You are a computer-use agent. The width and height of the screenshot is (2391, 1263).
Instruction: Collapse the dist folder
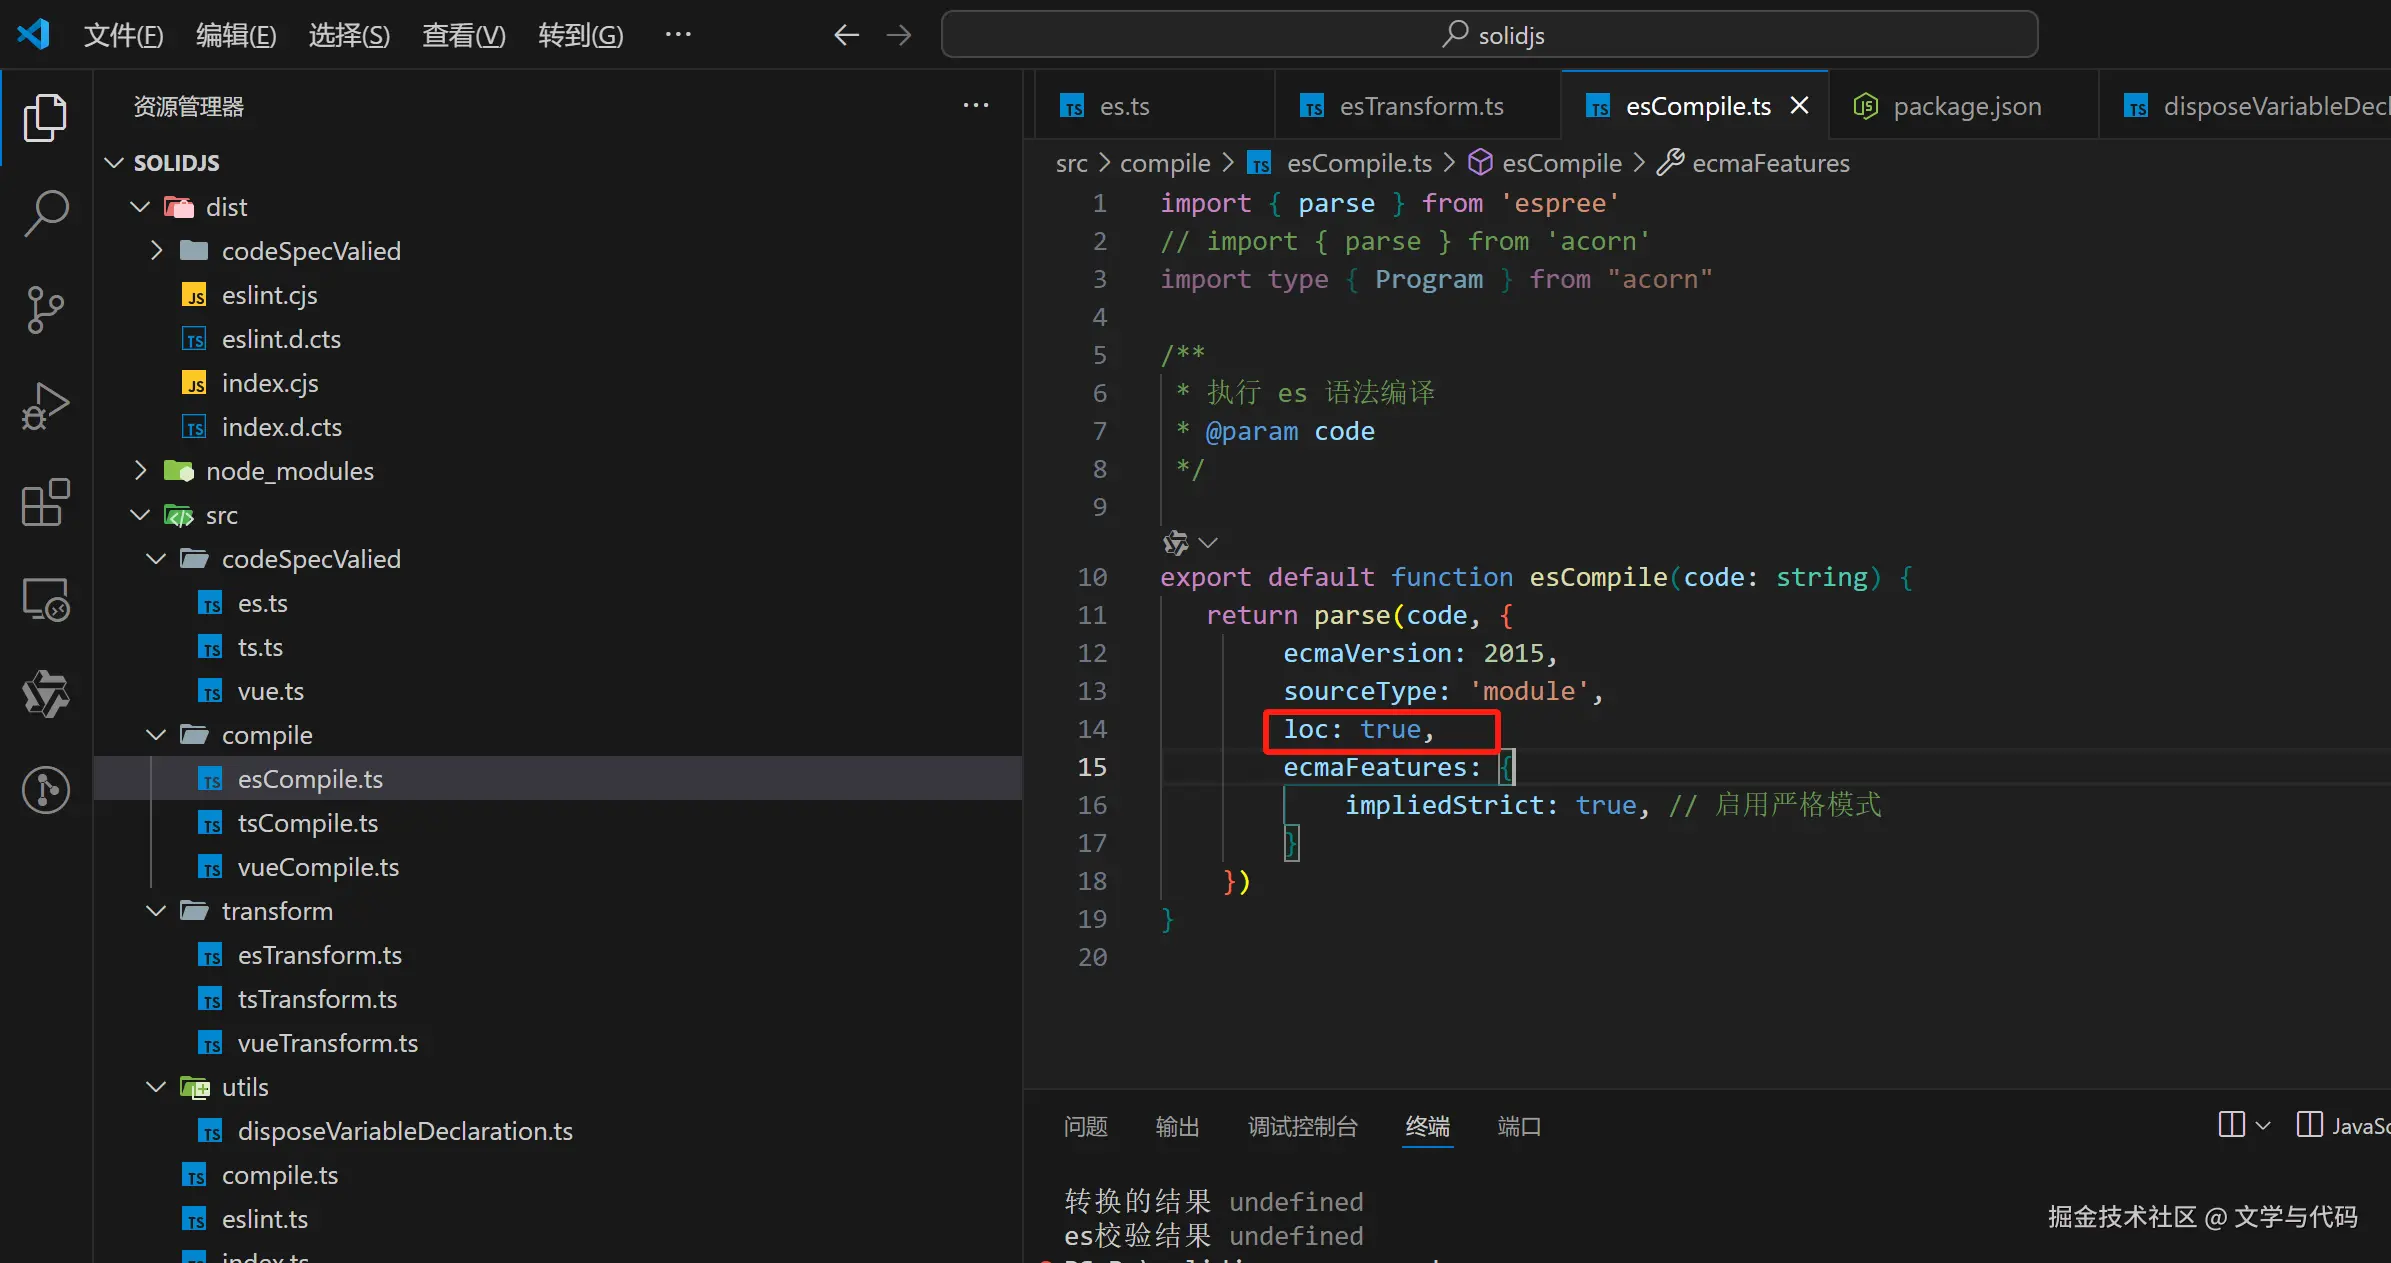point(141,207)
